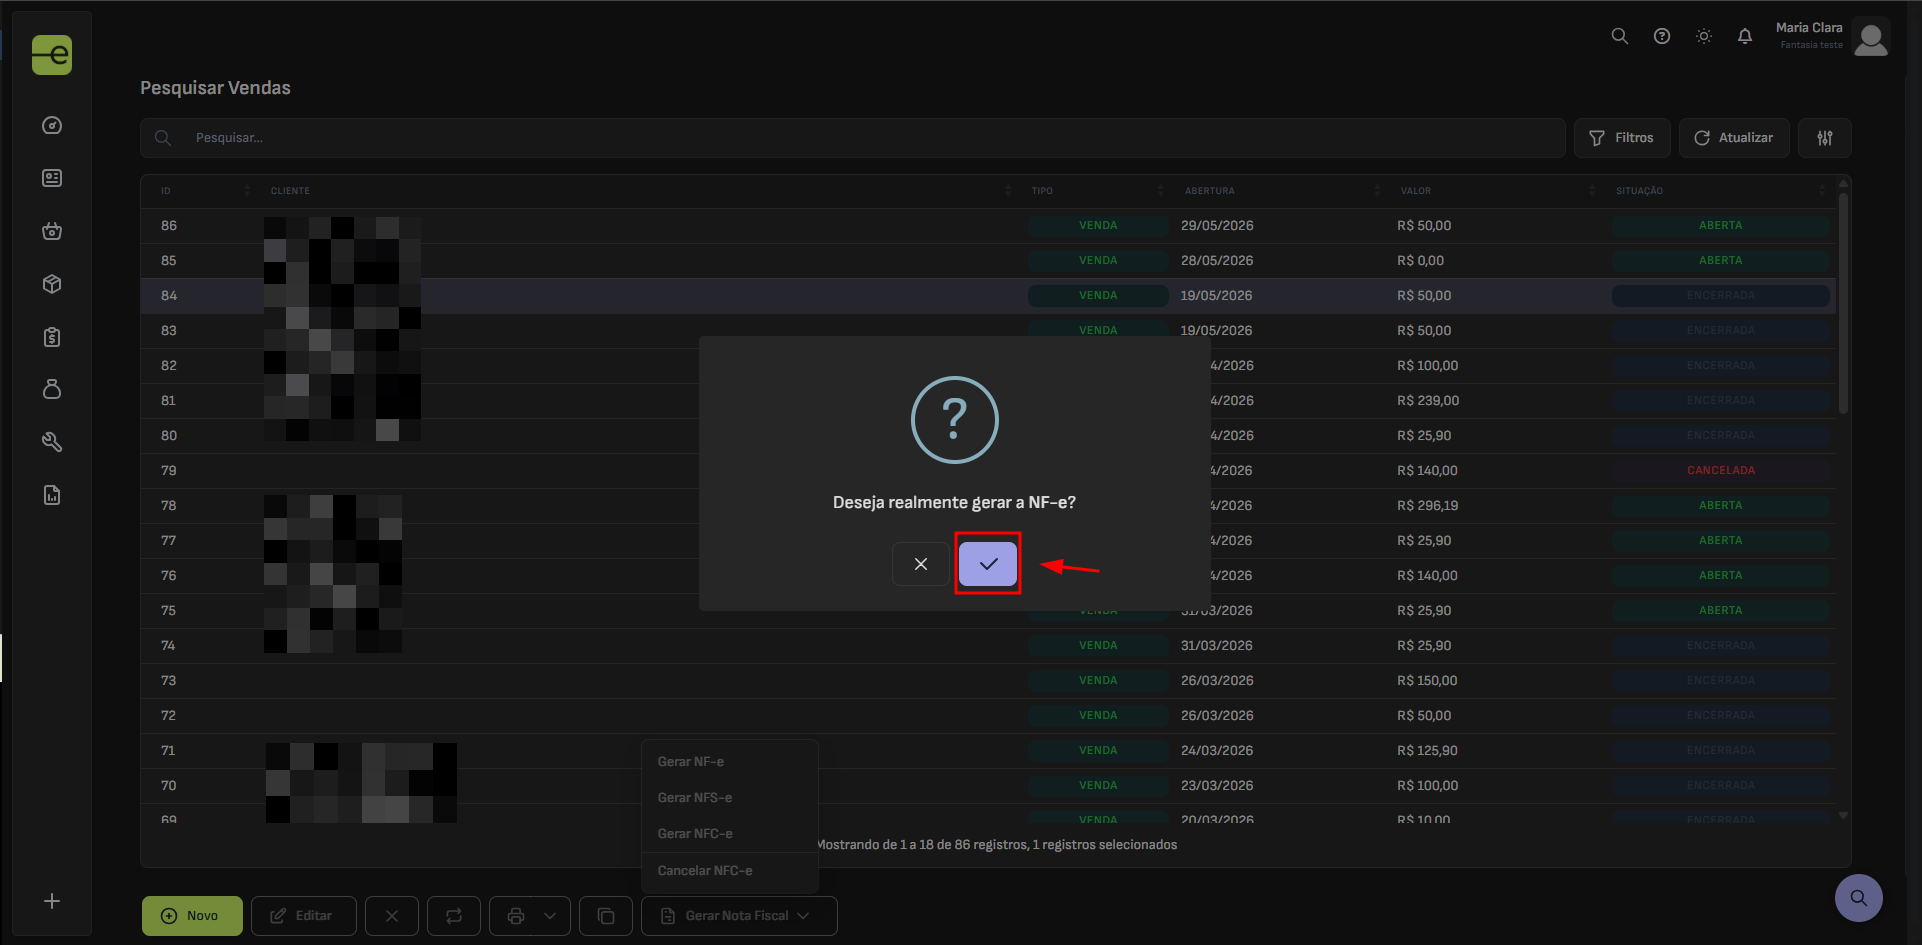The image size is (1922, 945).
Task: Sort by the ABERTURA column header
Action: (1282, 191)
